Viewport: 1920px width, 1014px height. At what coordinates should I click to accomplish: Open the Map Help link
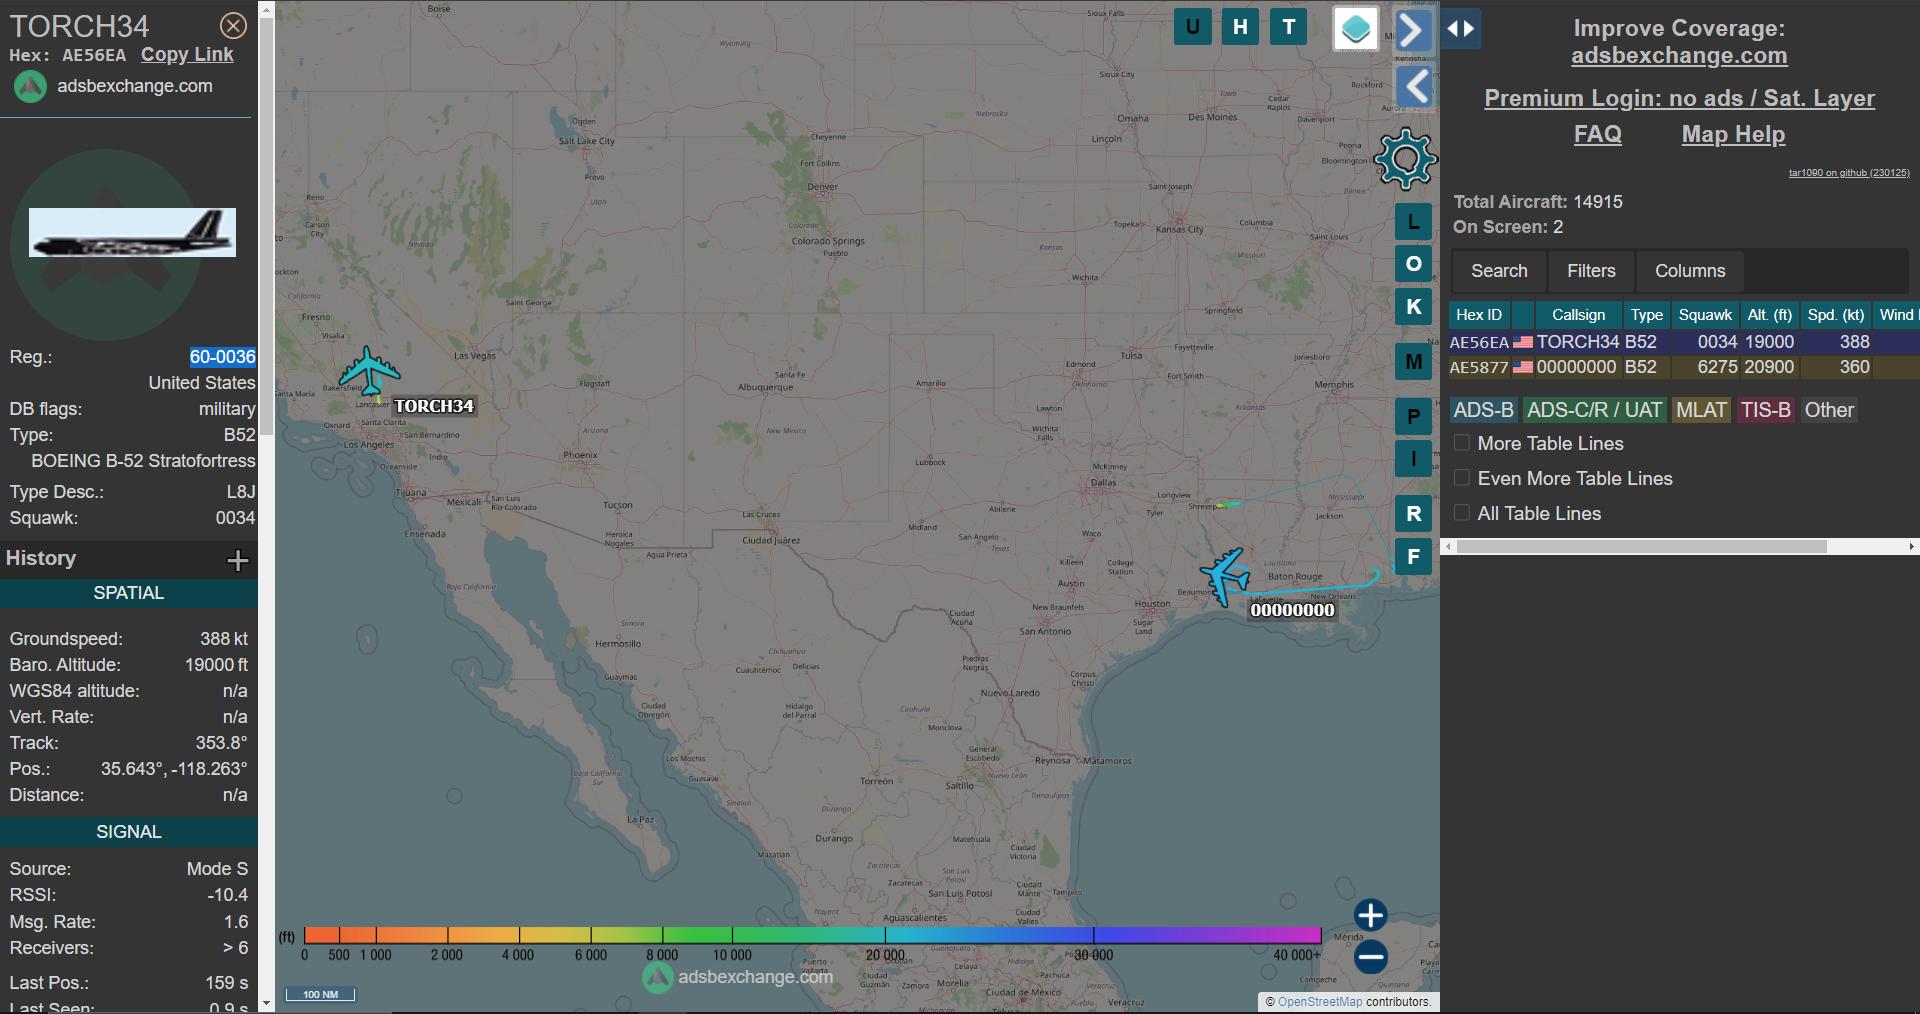point(1733,134)
